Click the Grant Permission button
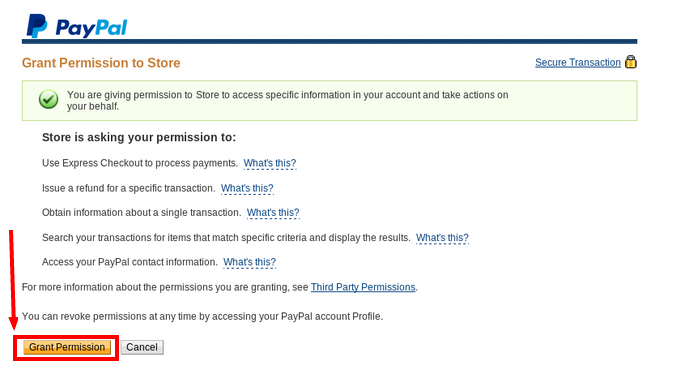This screenshot has width=678, height=365. (x=67, y=347)
